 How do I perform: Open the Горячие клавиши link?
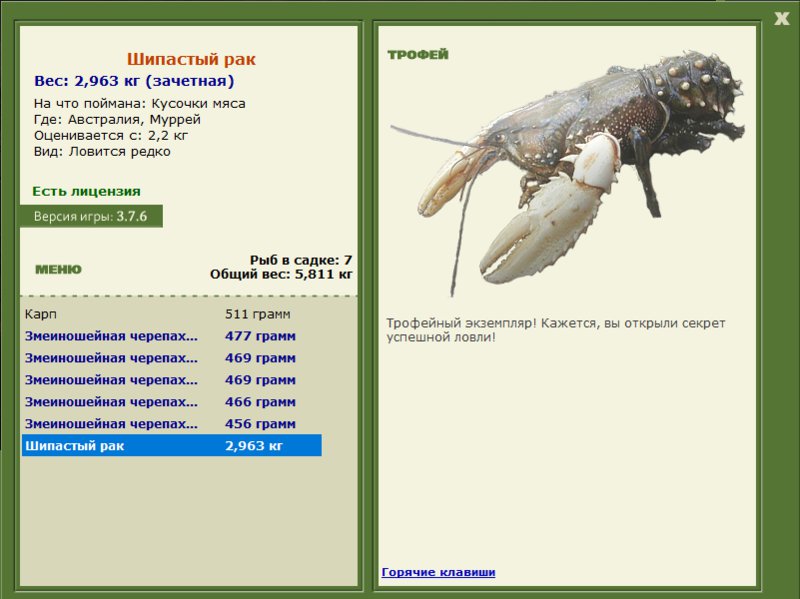click(x=438, y=572)
